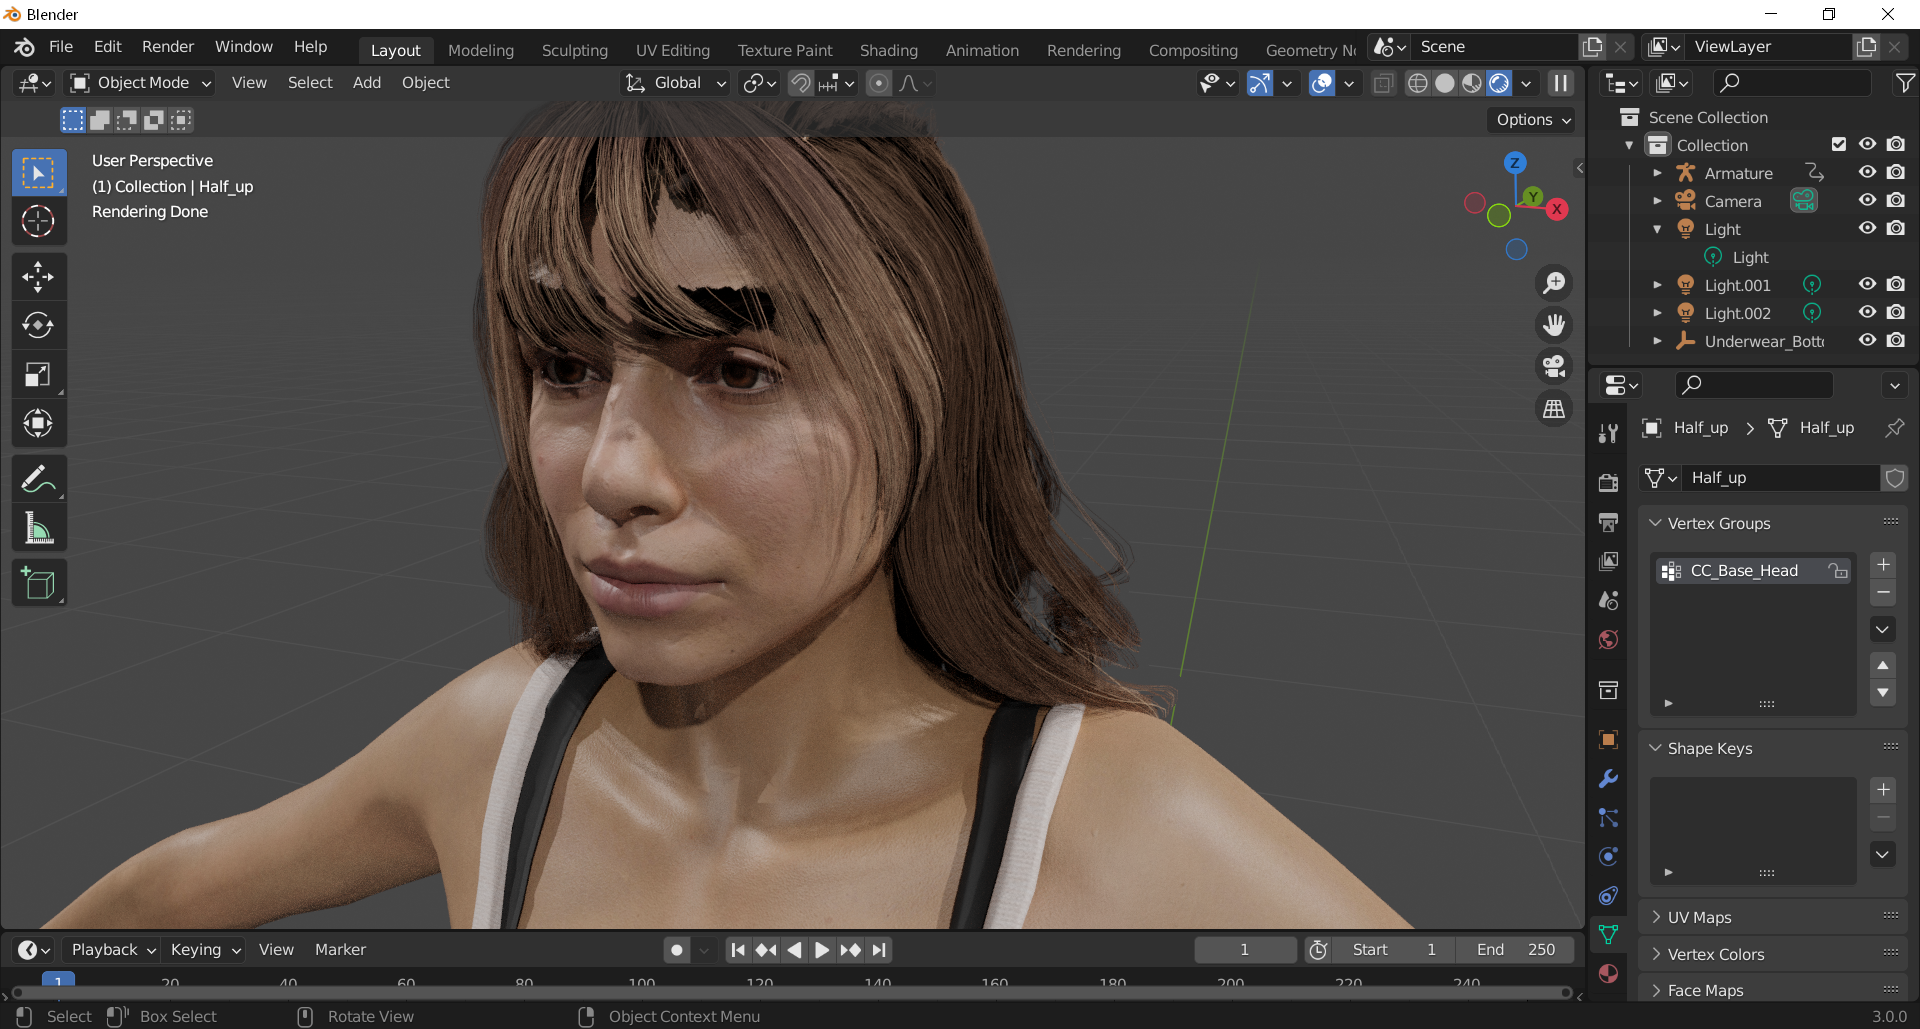Activate the Scale tool

(39, 375)
